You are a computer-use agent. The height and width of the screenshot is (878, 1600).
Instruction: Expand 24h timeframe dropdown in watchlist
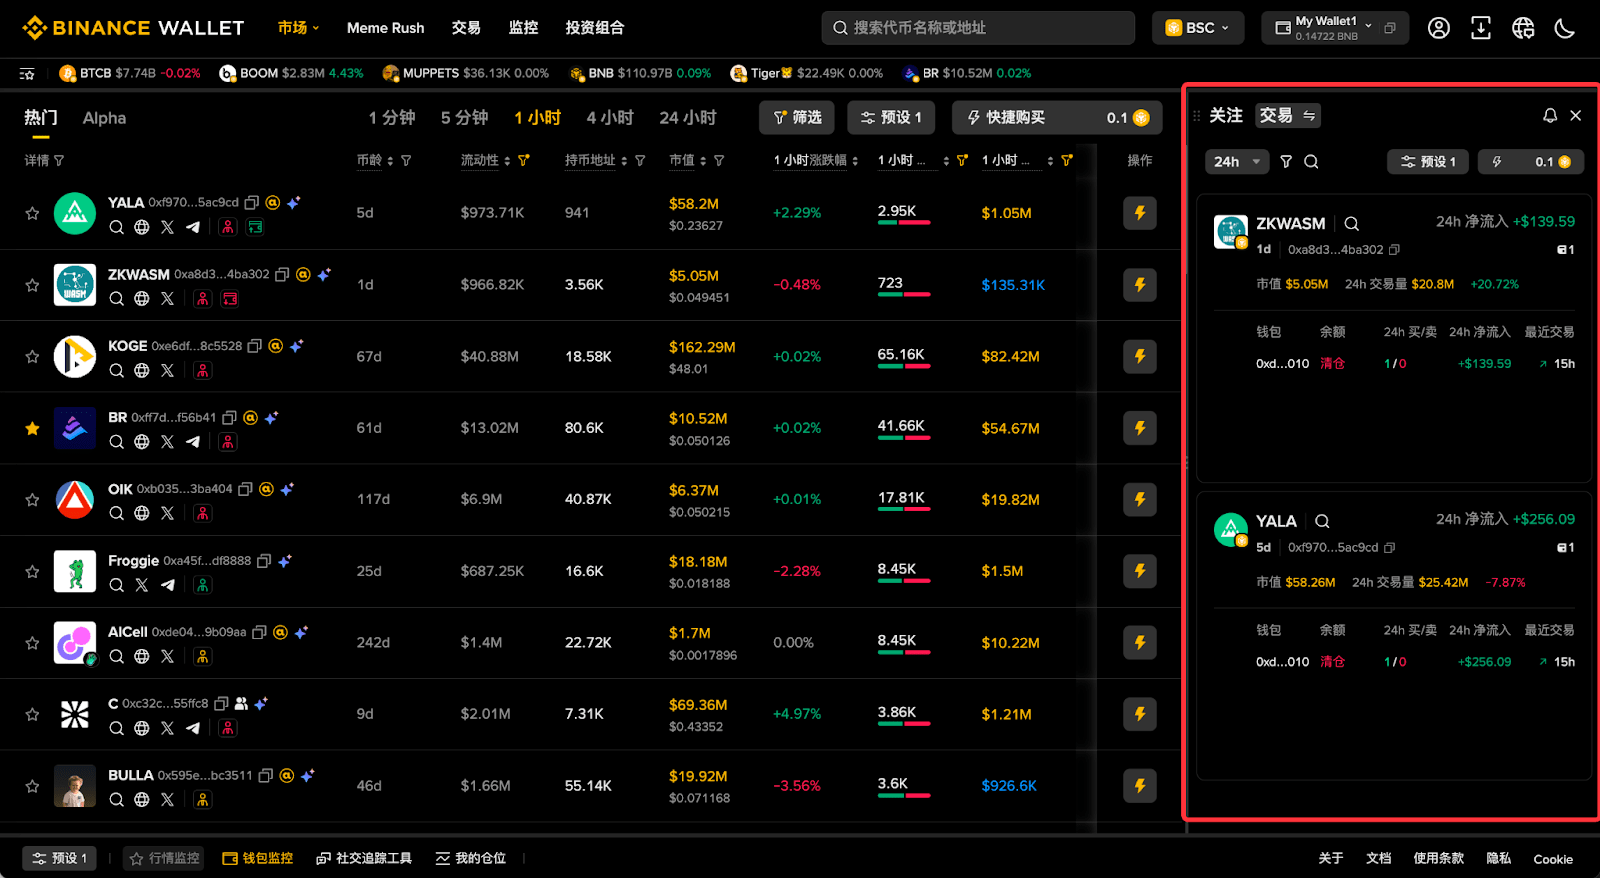[x=1238, y=161]
